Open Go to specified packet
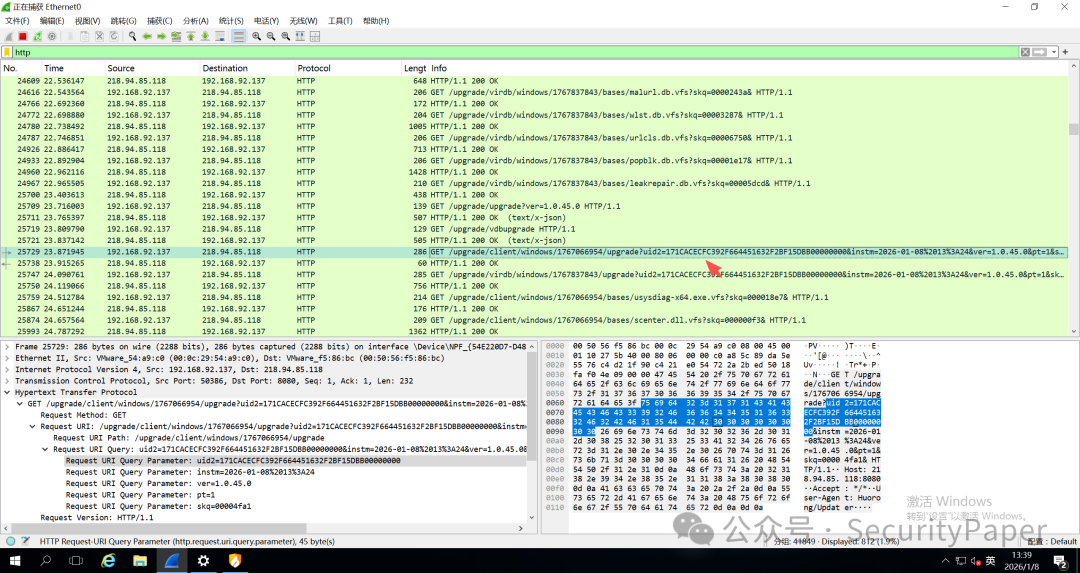Image resolution: width=1080 pixels, height=573 pixels. tap(176, 36)
